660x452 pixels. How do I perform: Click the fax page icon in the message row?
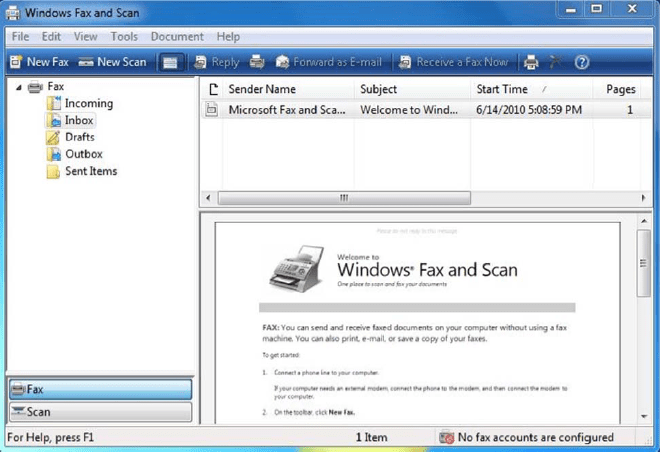pyautogui.click(x=212, y=110)
